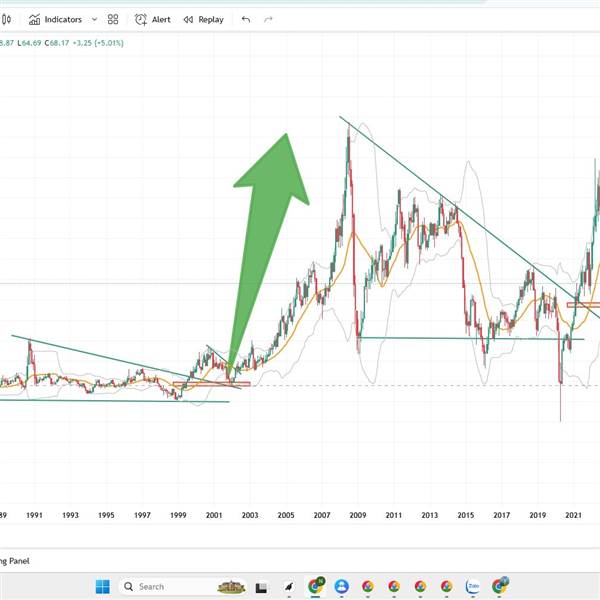The height and width of the screenshot is (600, 600).
Task: Click the 2015 label on time axis
Action: coord(466,515)
